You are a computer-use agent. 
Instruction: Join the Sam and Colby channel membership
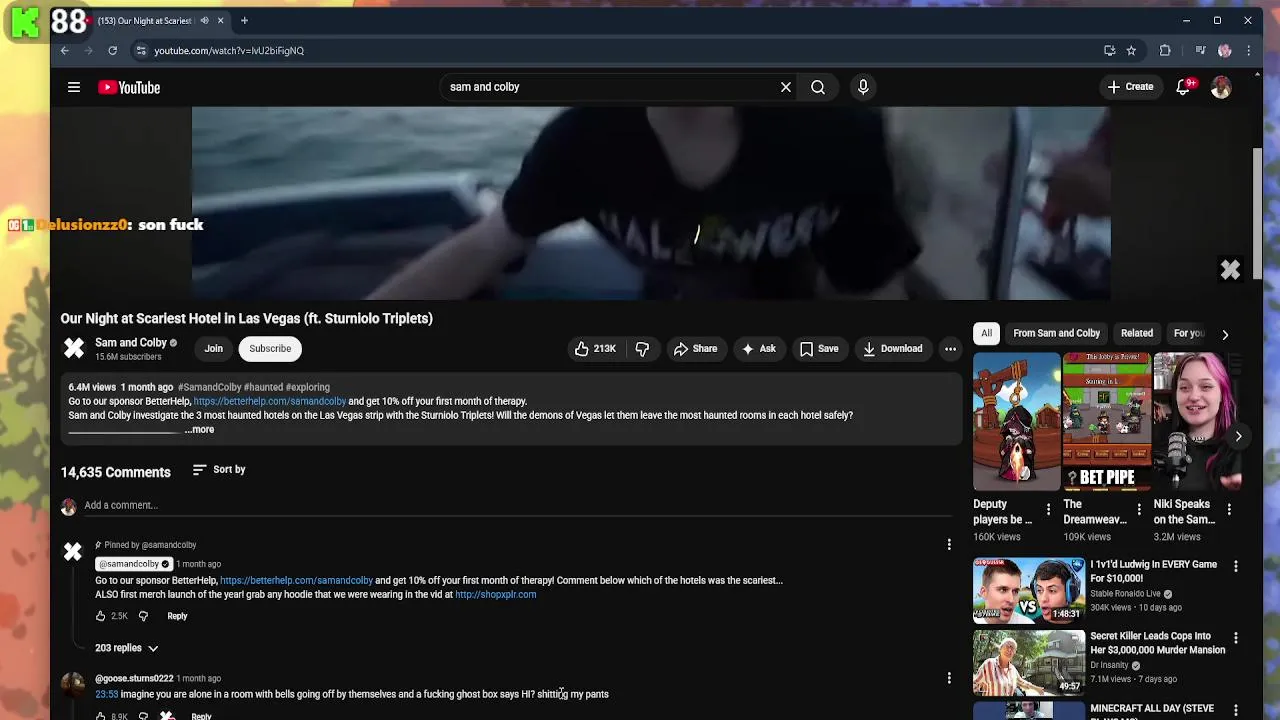coord(213,349)
